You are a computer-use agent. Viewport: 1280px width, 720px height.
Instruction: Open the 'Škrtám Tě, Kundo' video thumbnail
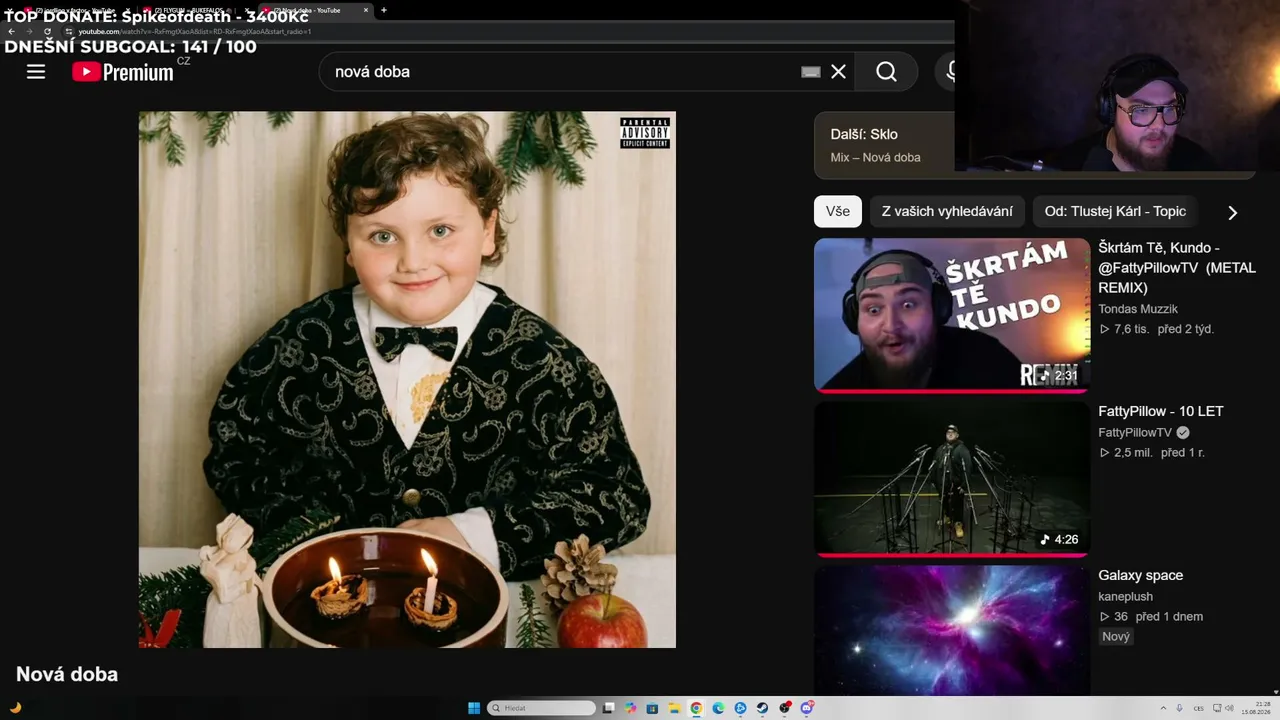tap(952, 315)
